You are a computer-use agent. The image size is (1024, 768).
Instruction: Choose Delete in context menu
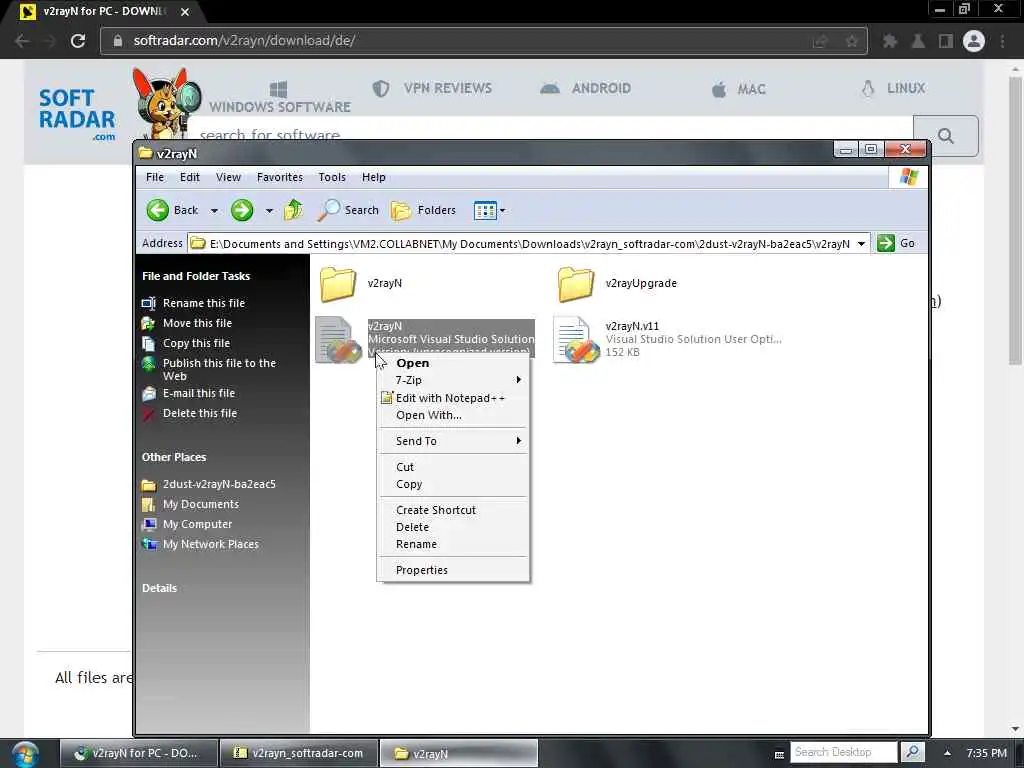(x=453, y=527)
